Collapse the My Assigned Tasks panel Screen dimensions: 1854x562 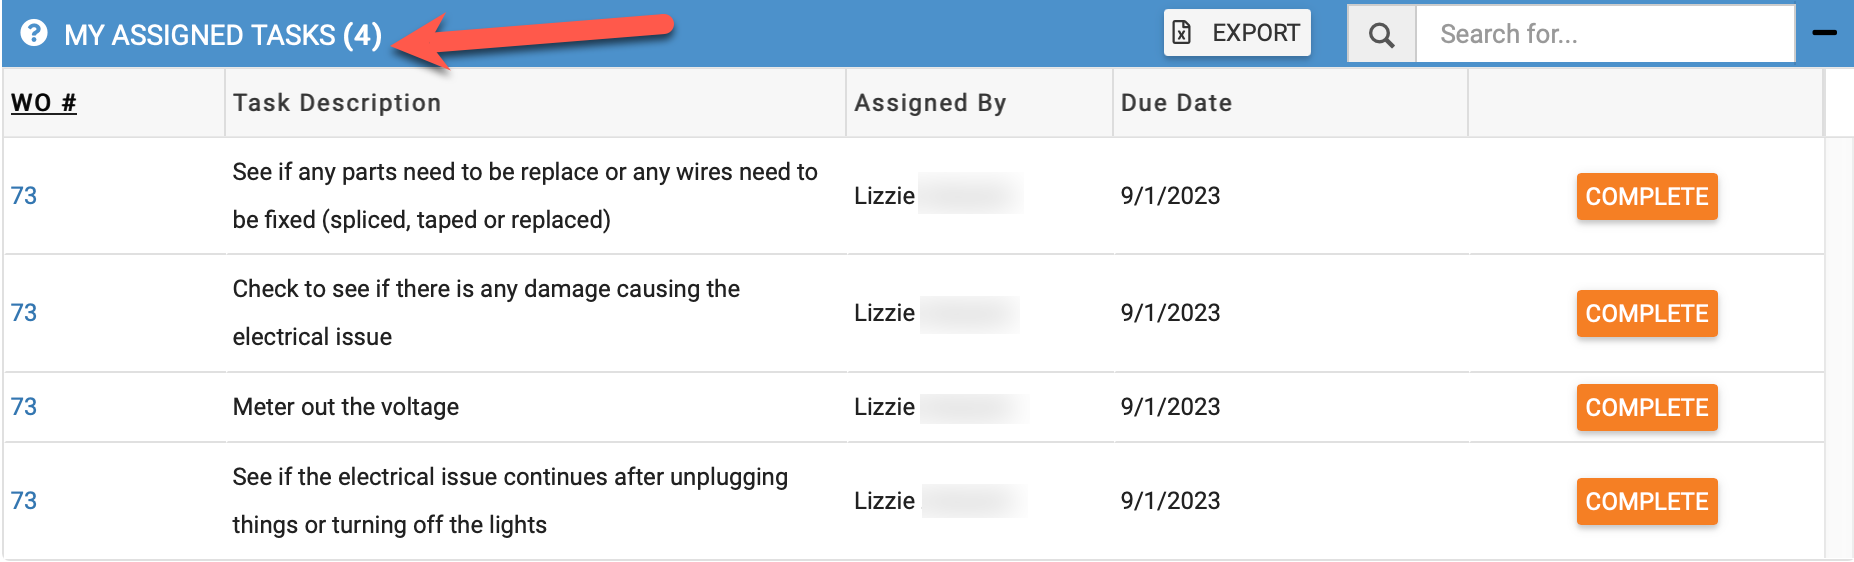[1825, 33]
